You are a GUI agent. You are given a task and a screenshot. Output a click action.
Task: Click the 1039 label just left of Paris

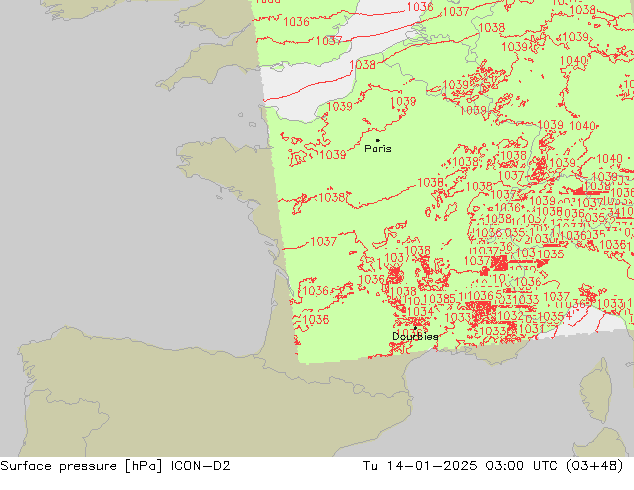tap(333, 155)
